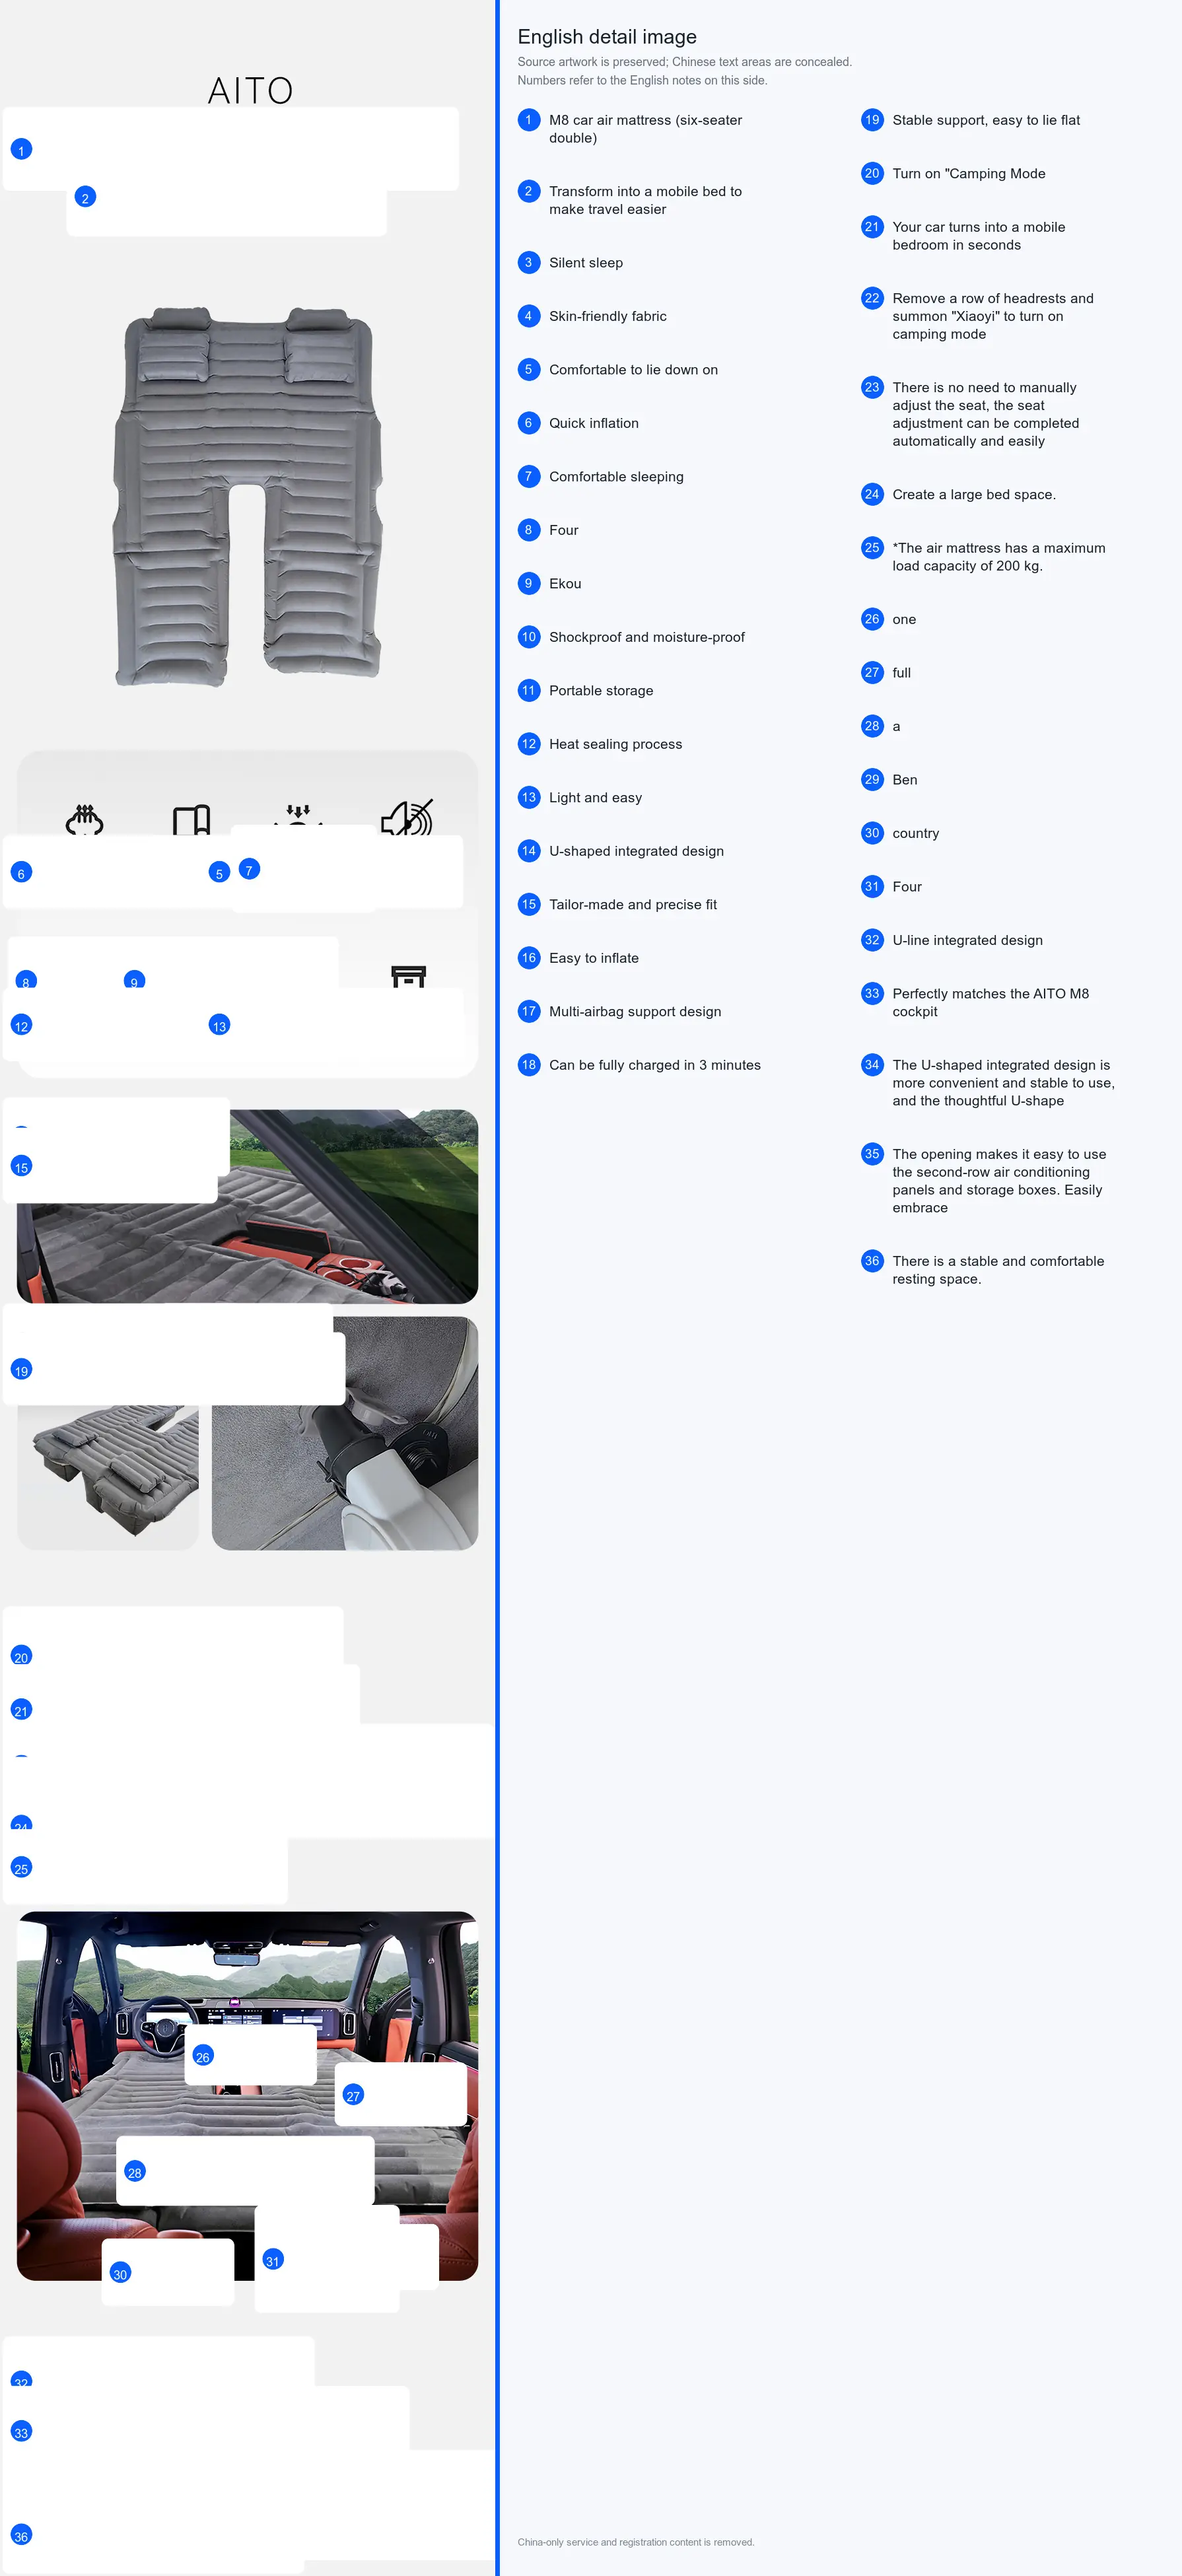Screen dimensions: 1182x2576
Task: Select the "Easy to inflate" note
Action: pos(594,958)
